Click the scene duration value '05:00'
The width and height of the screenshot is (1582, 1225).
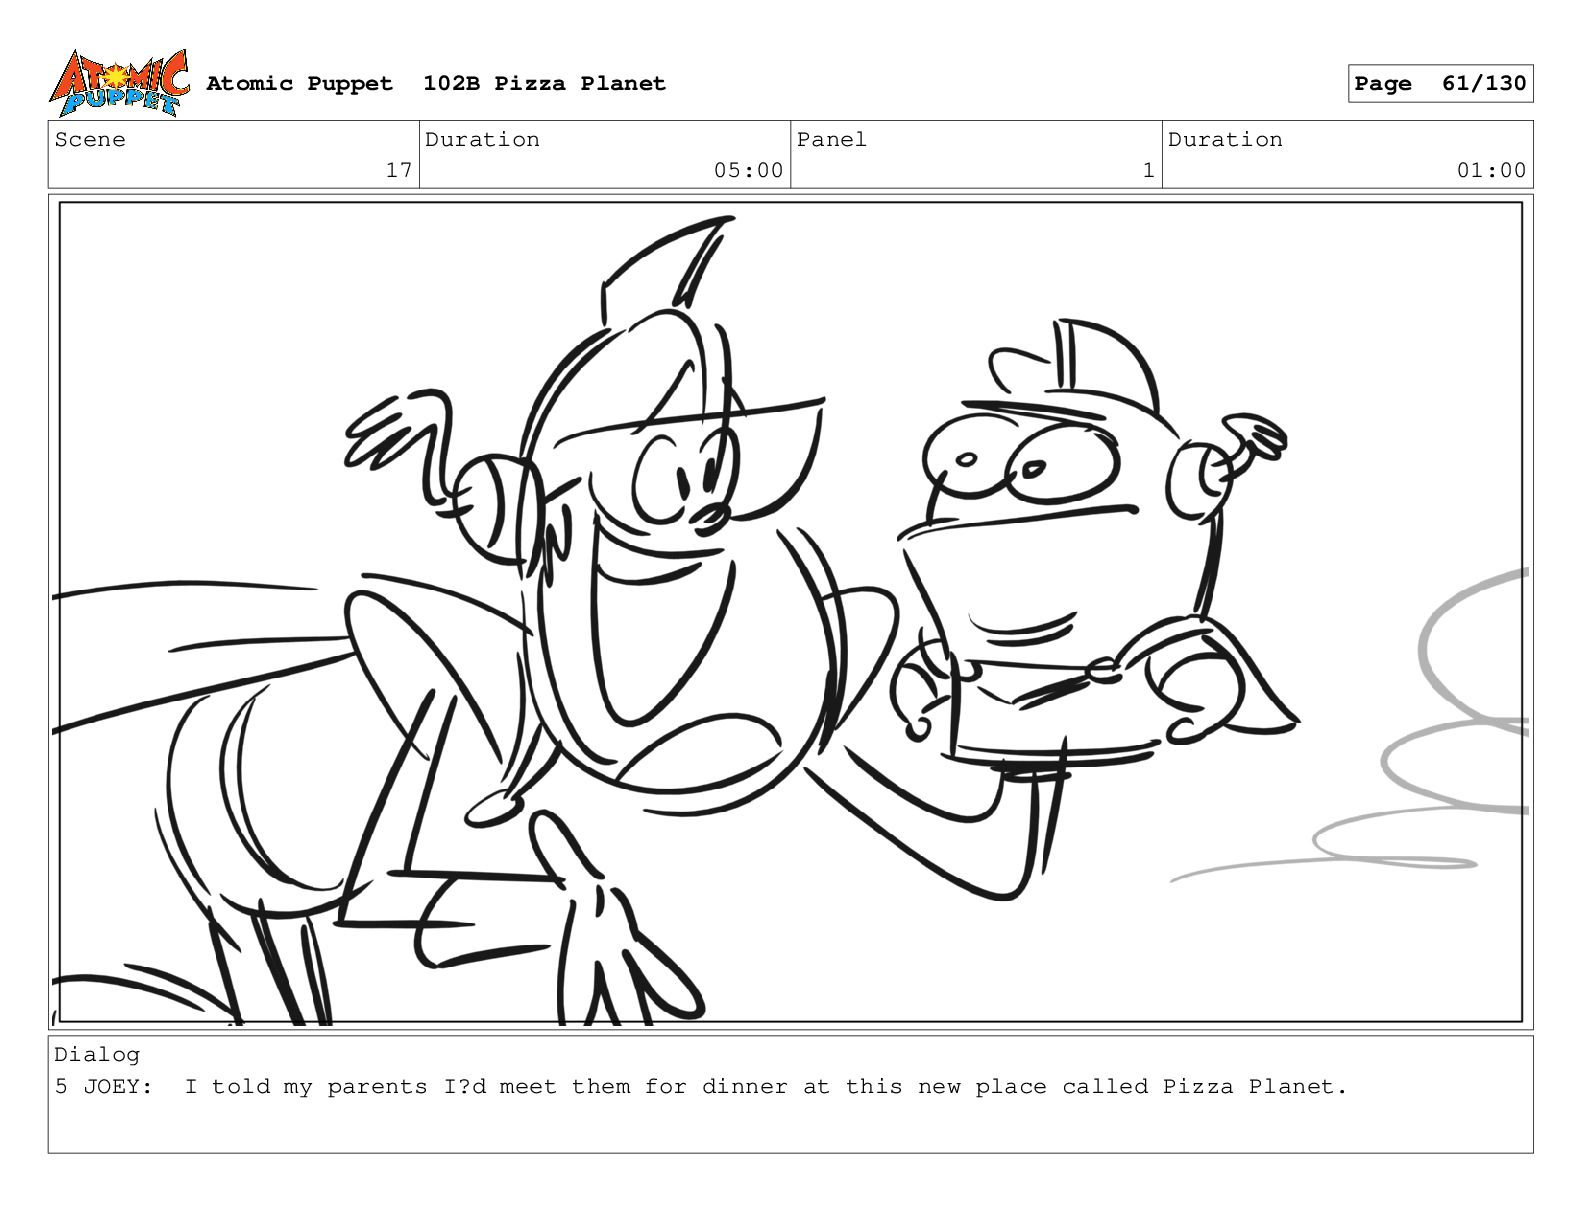tap(748, 171)
